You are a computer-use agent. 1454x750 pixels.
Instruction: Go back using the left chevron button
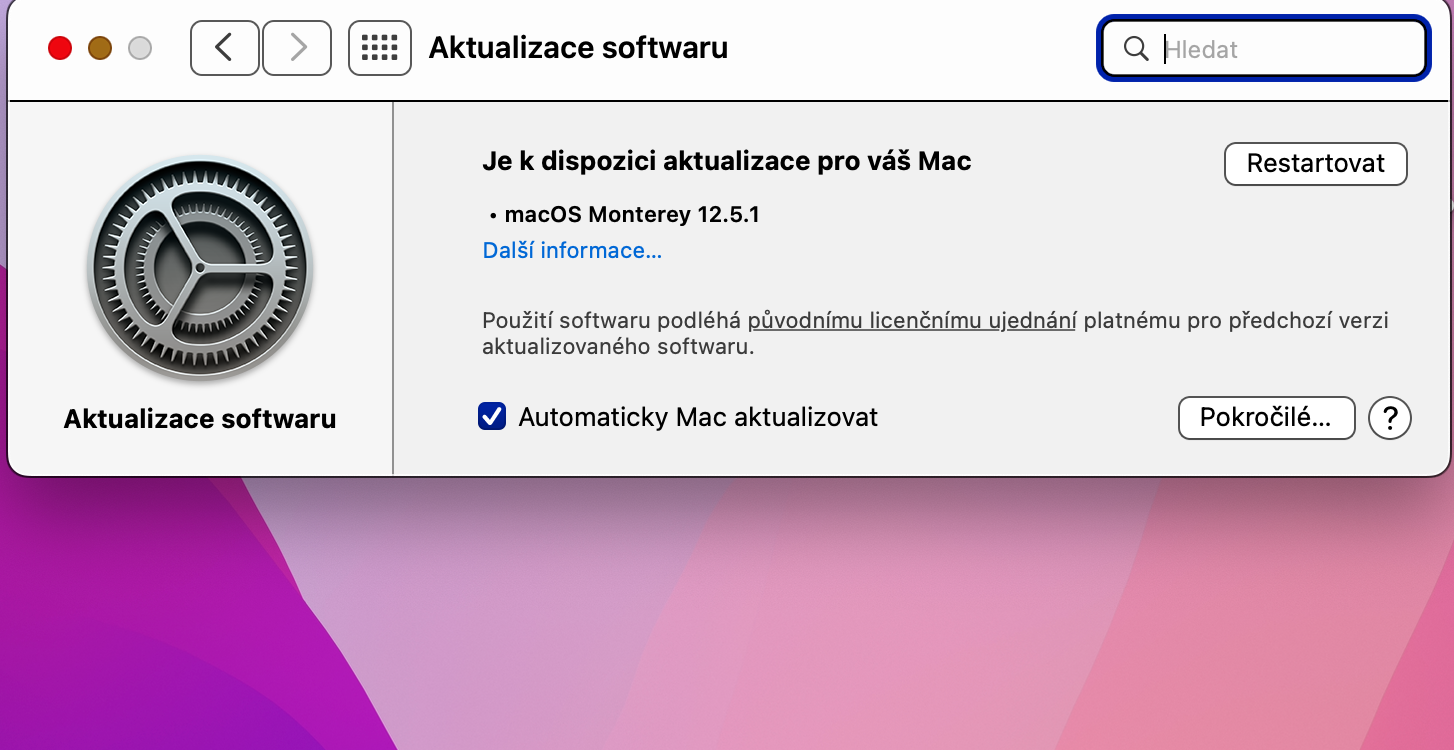click(225, 48)
